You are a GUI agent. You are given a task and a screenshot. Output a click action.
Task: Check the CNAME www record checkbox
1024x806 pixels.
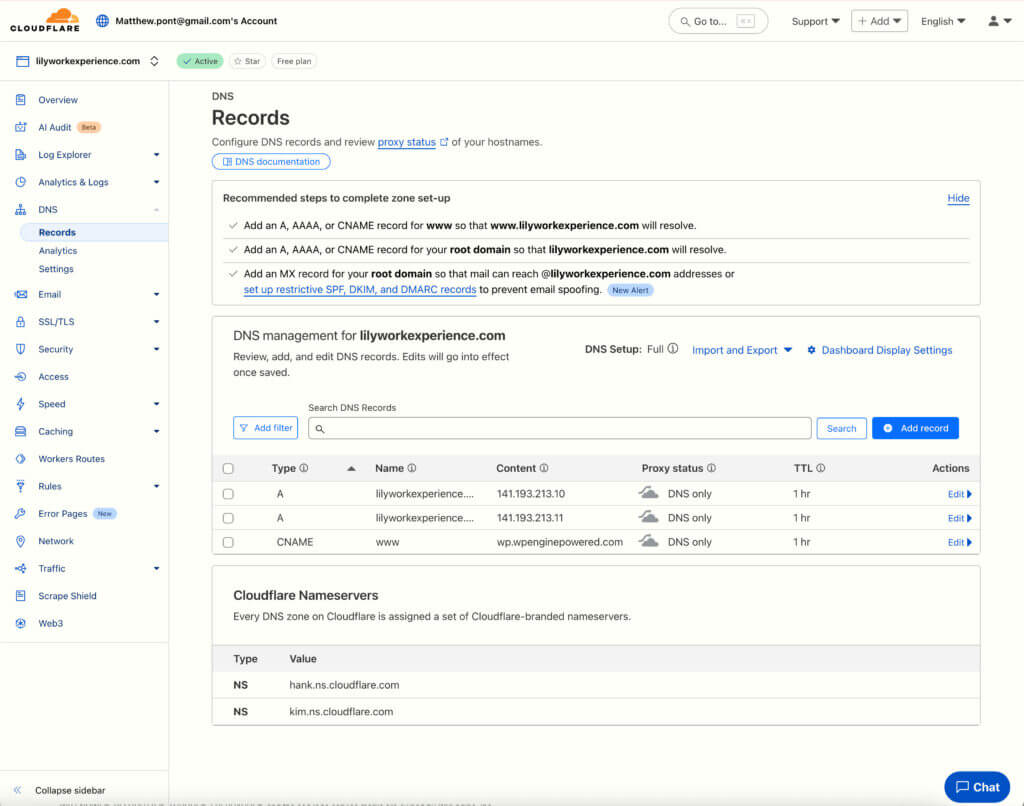[x=228, y=542]
